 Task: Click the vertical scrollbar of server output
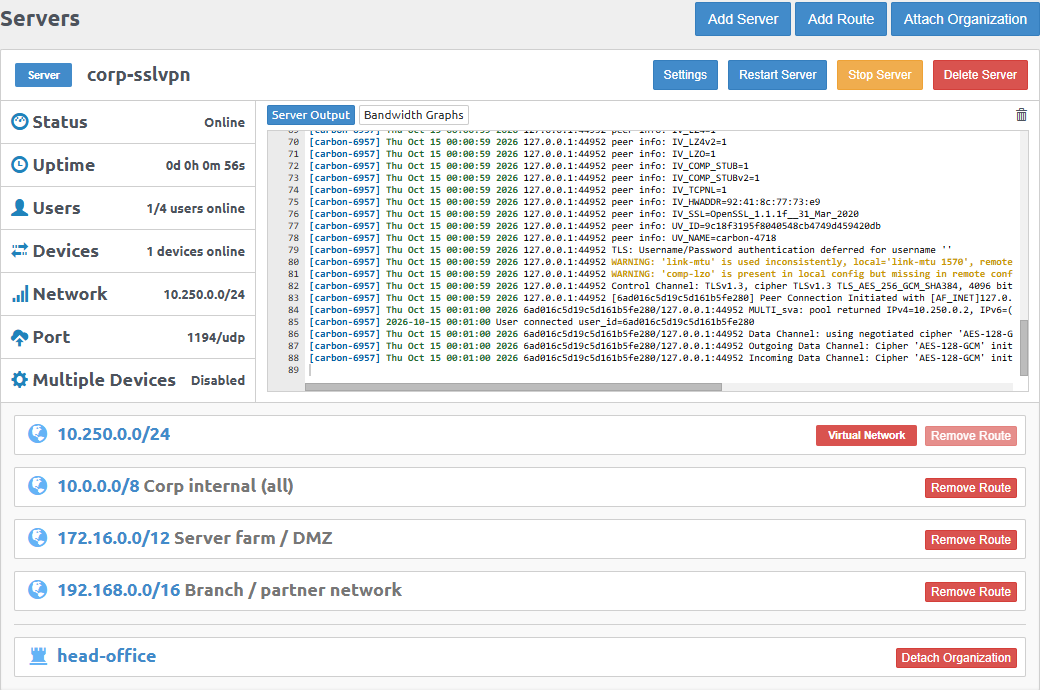[1023, 348]
